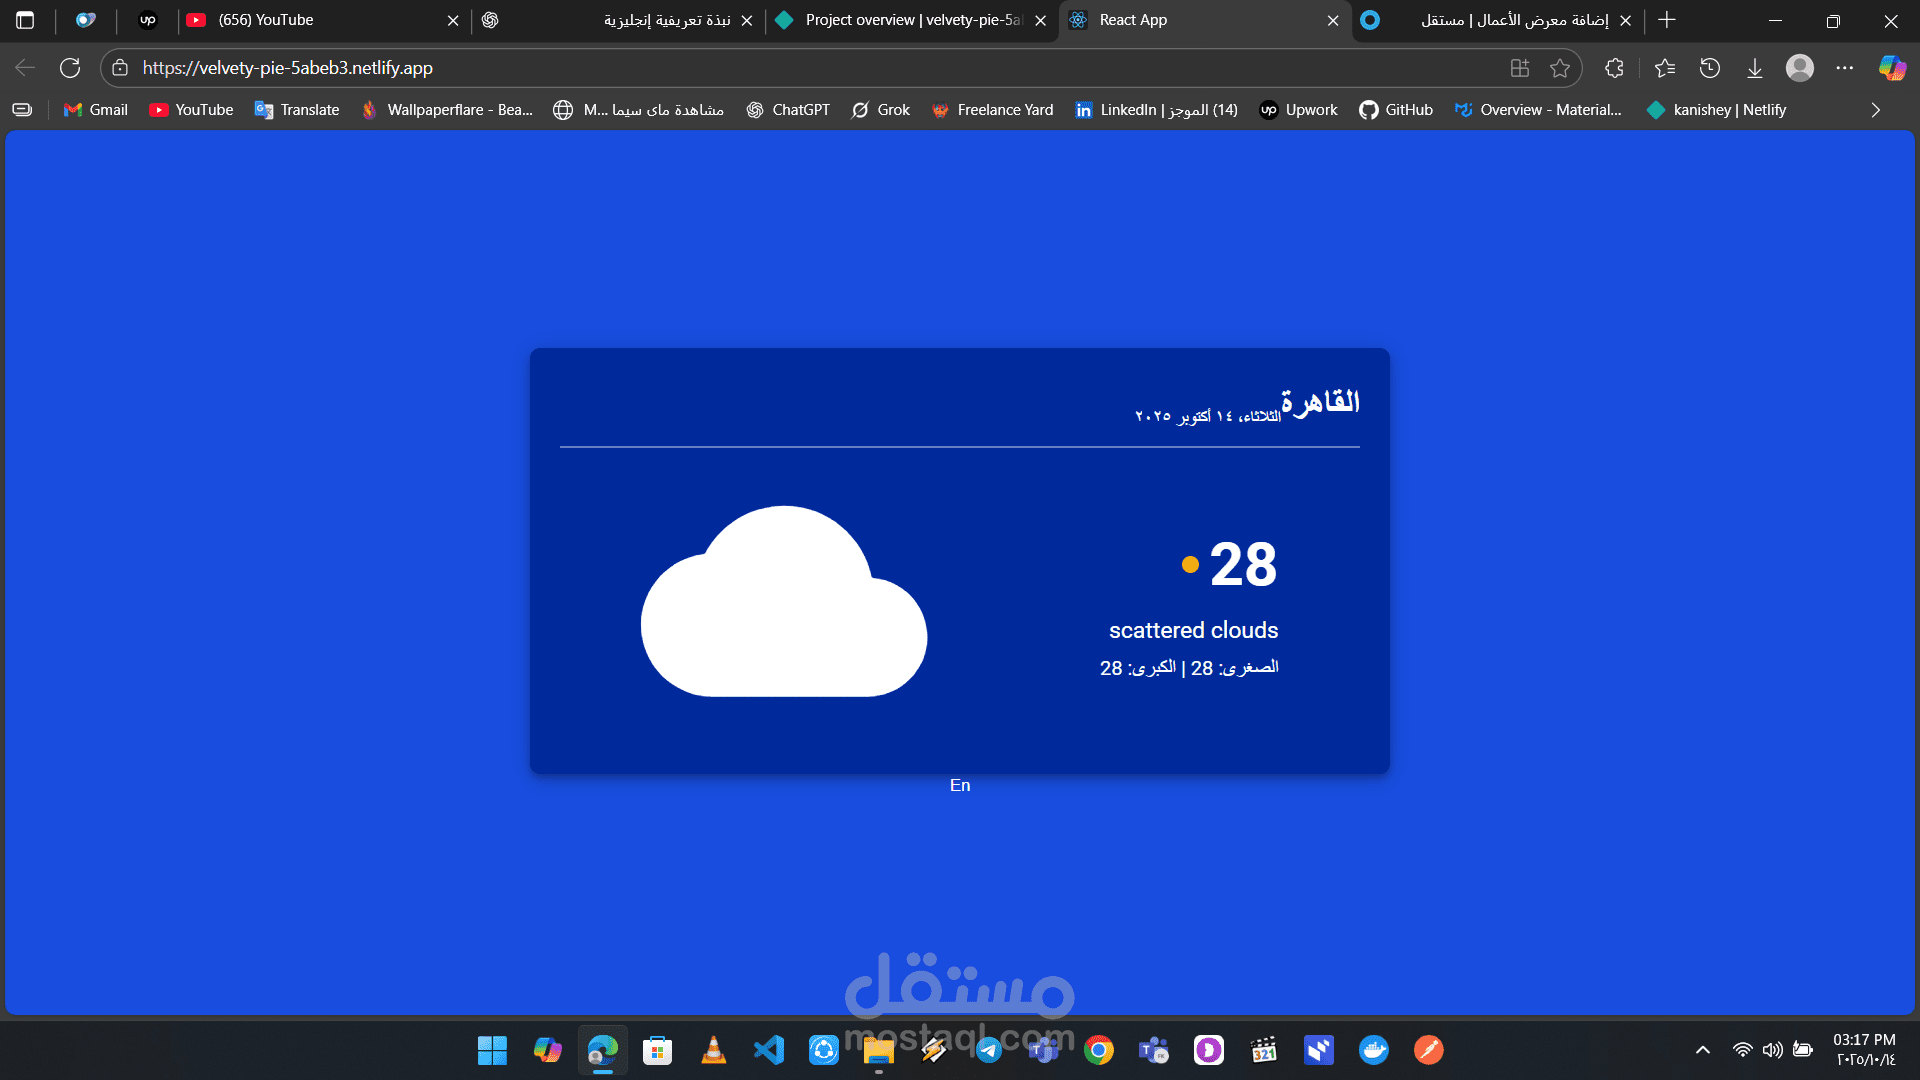Open VLC media player from the taskbar
The height and width of the screenshot is (1080, 1920).
coord(713,1050)
